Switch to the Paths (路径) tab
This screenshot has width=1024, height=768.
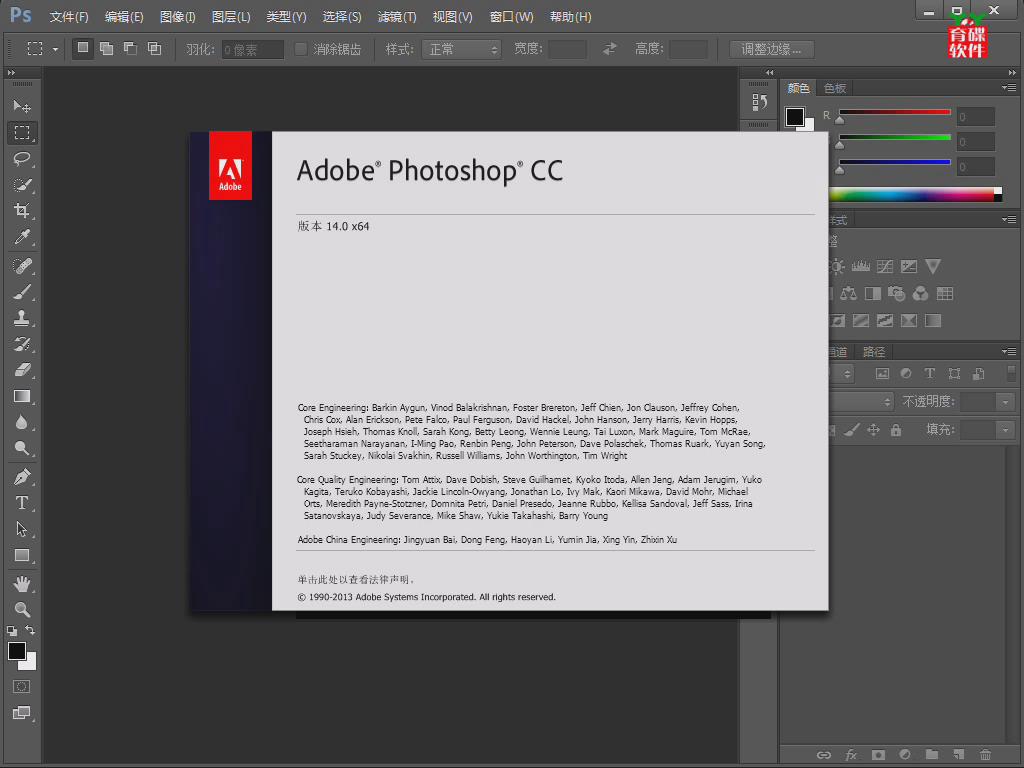point(874,352)
